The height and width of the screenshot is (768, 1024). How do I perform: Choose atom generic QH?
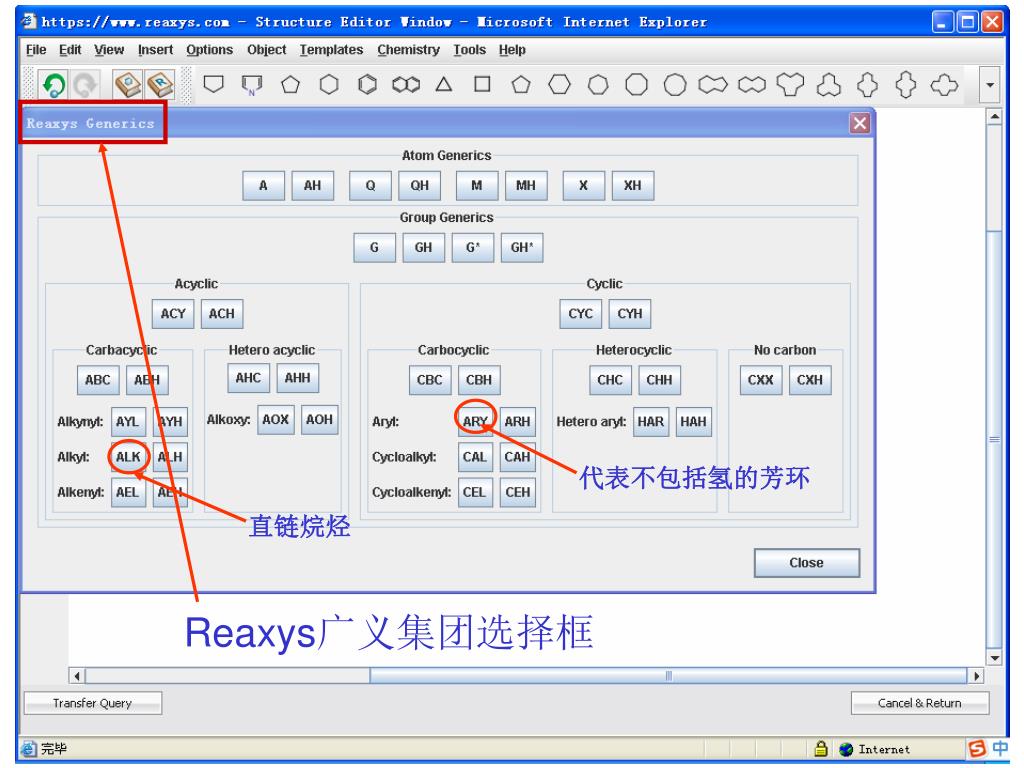(x=420, y=185)
